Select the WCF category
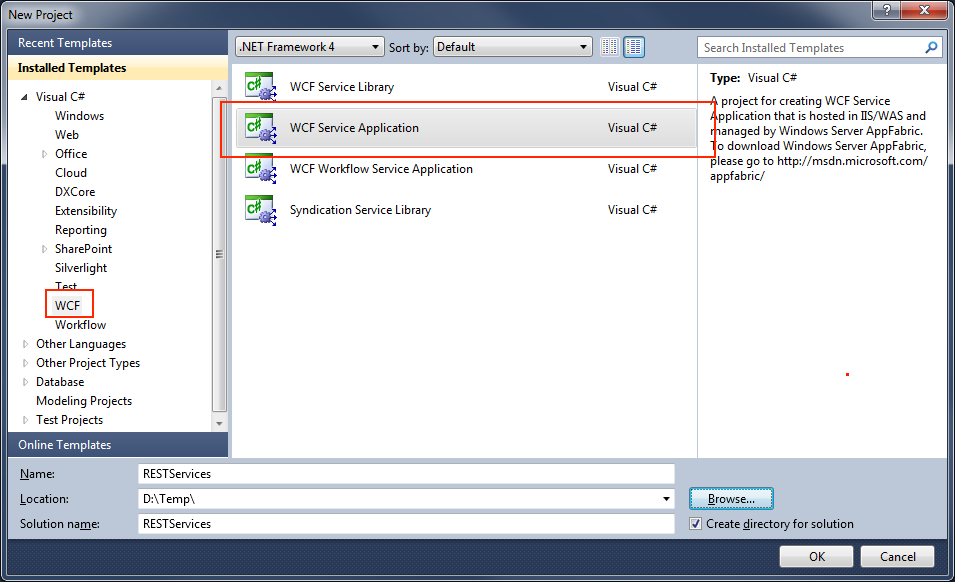Image resolution: width=955 pixels, height=582 pixels. pyautogui.click(x=67, y=306)
